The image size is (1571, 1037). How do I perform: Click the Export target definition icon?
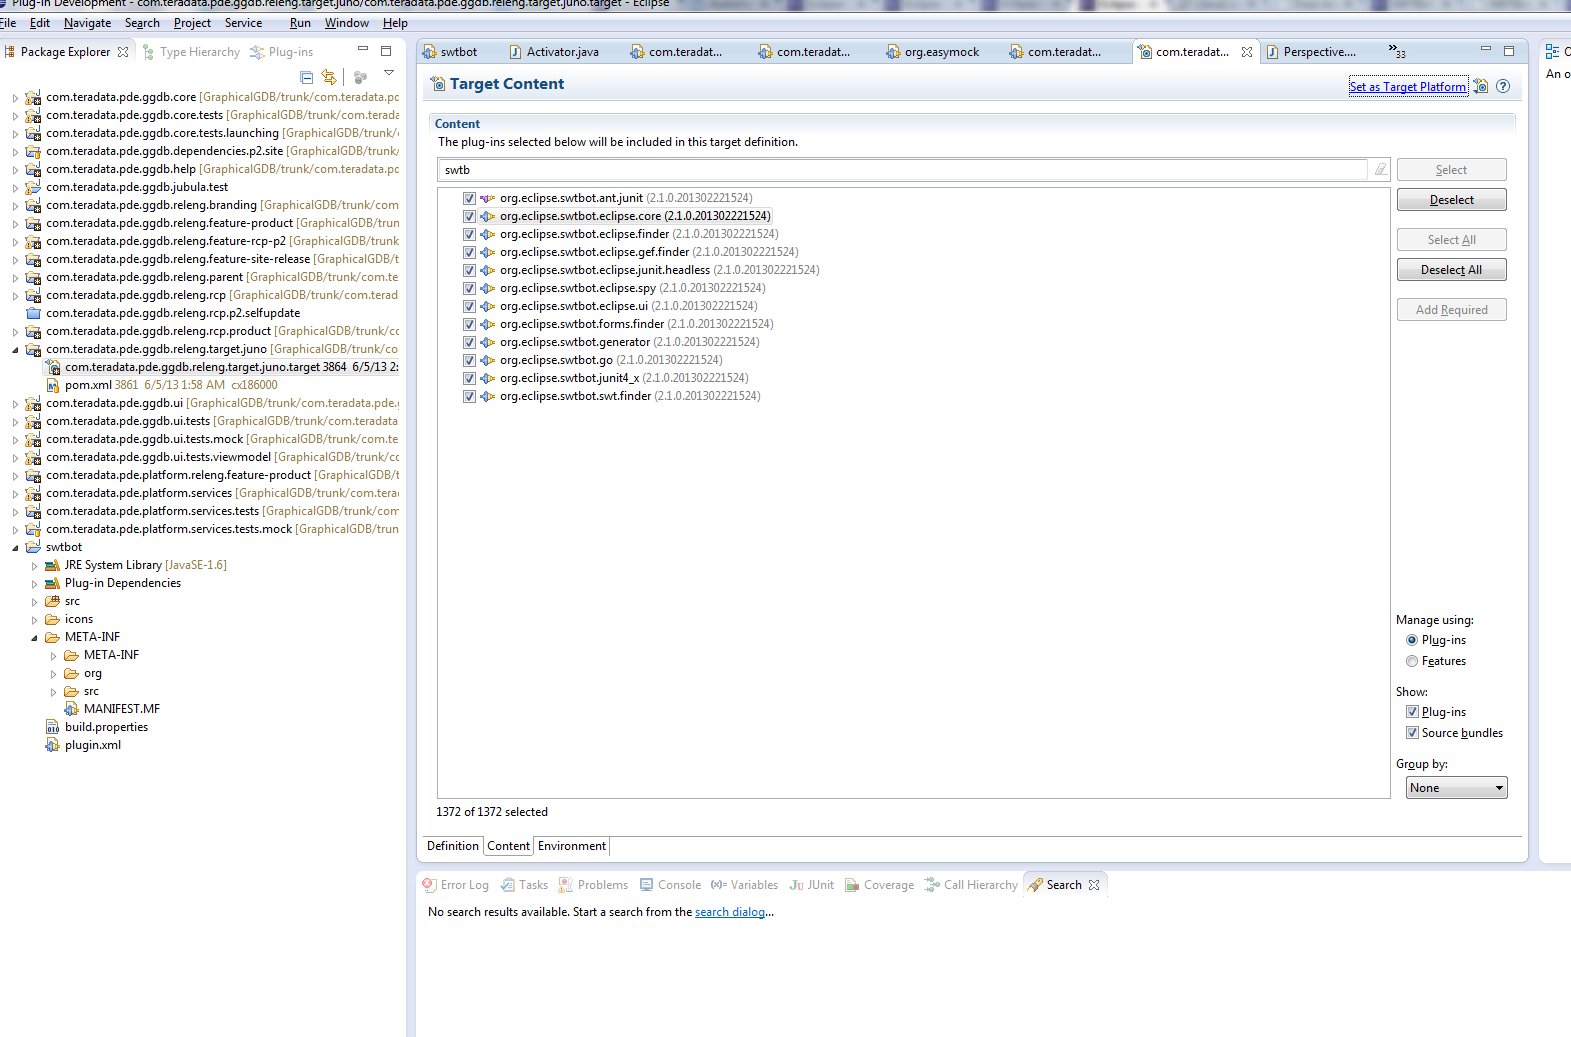1481,86
